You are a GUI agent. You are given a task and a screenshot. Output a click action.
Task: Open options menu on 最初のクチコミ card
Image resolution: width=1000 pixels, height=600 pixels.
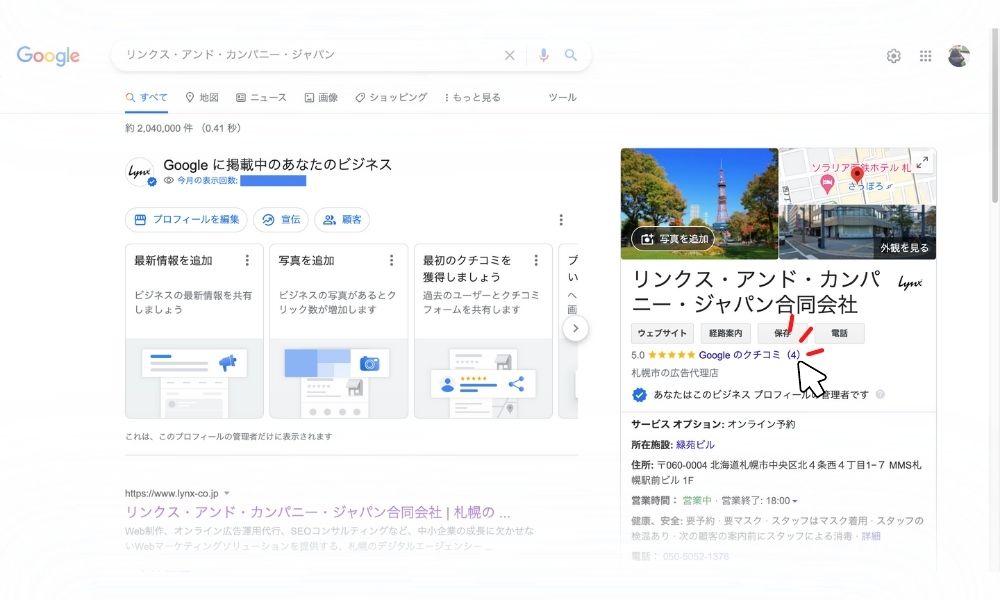[x=536, y=260]
